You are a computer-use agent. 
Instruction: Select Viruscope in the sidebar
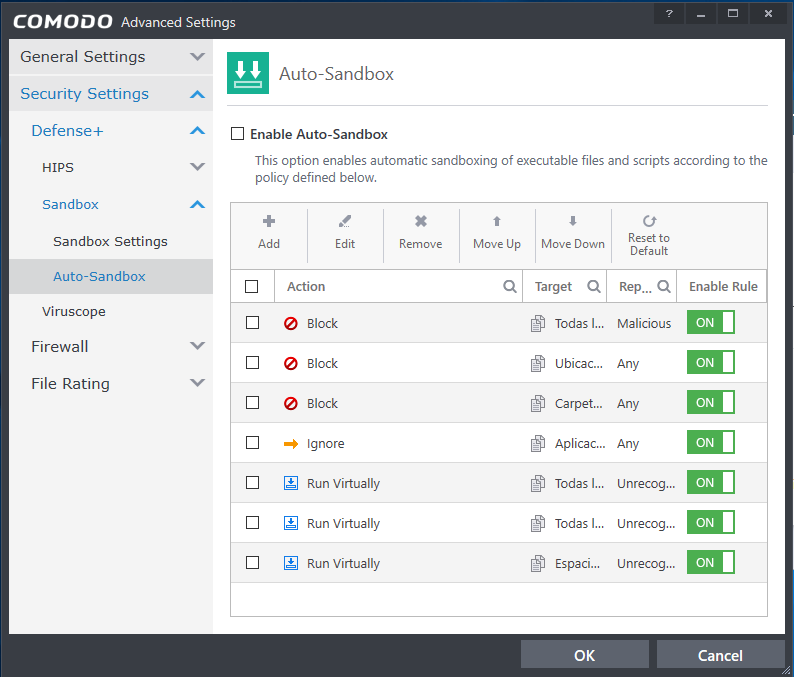coord(74,312)
